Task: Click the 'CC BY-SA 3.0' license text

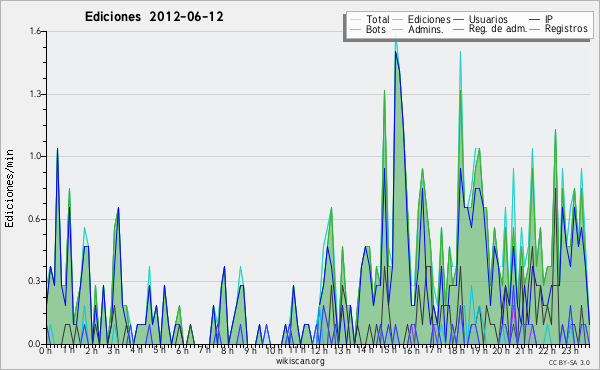Action: (x=569, y=362)
